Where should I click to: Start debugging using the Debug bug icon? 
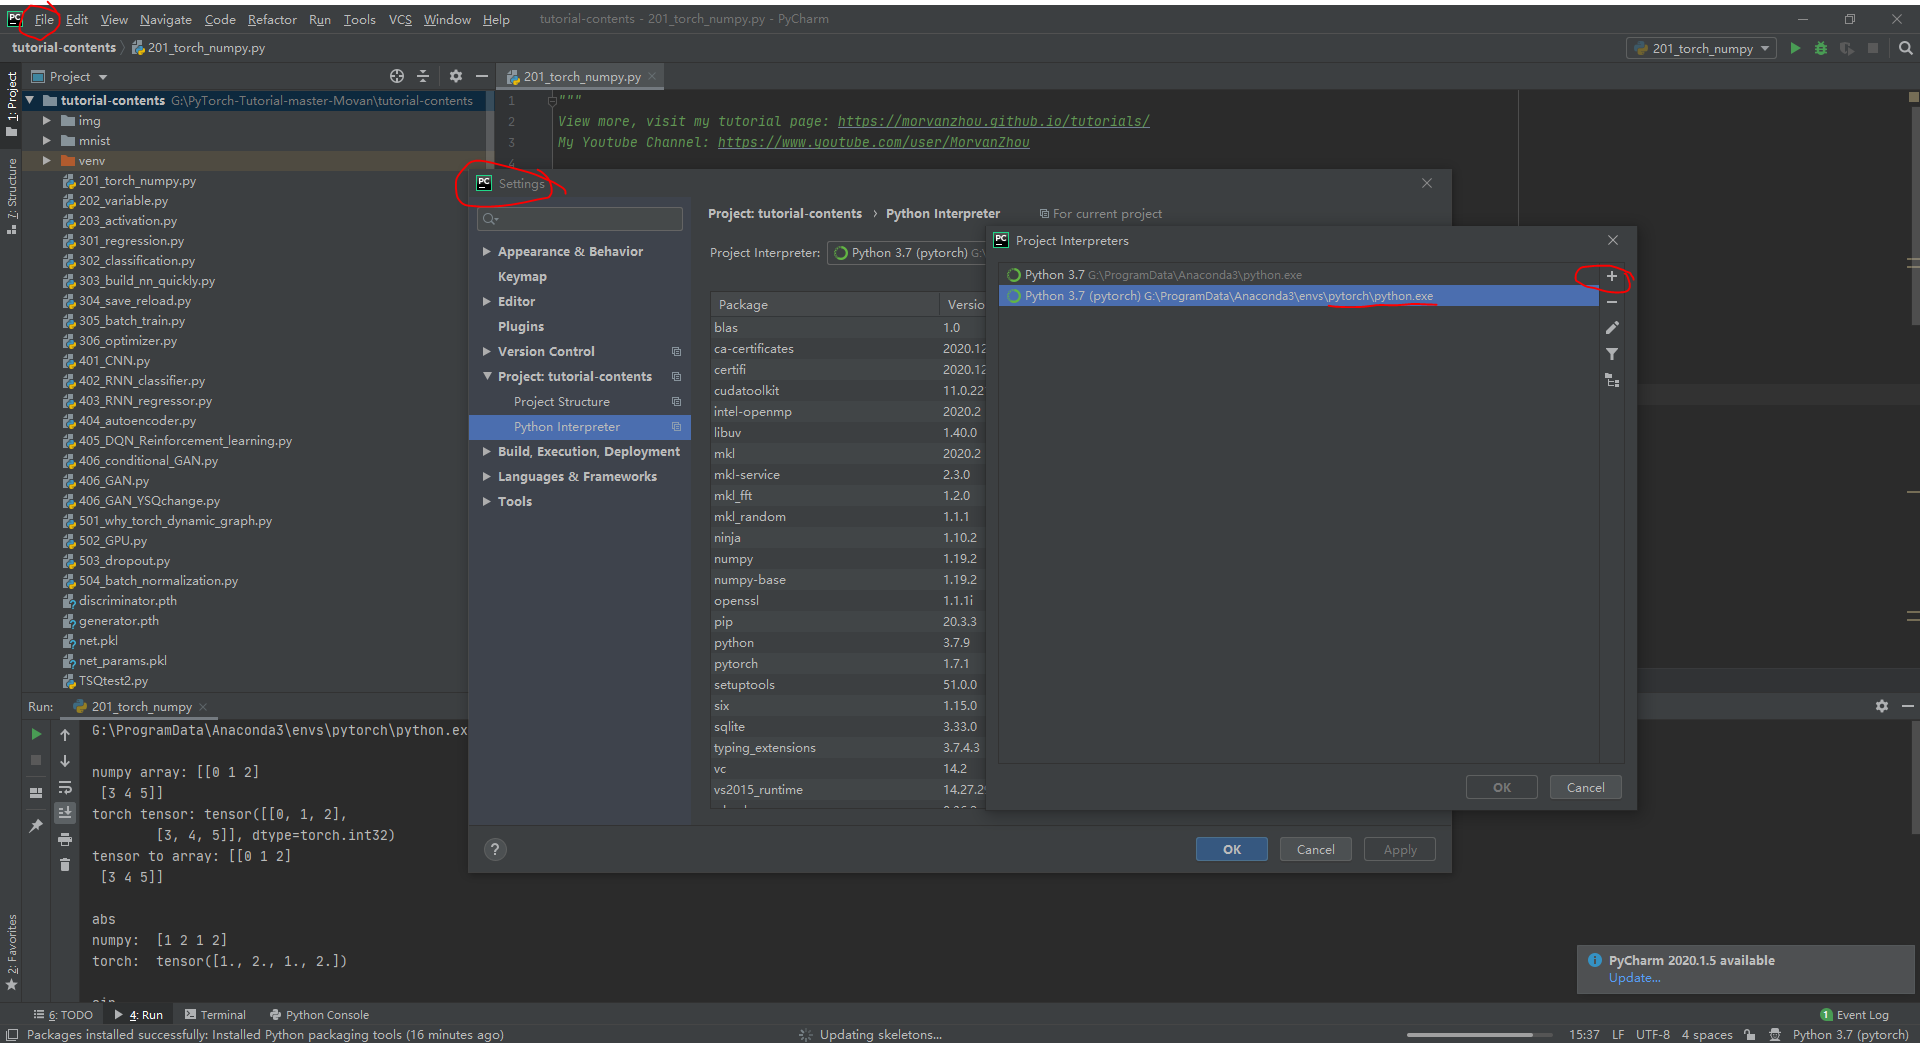point(1821,48)
